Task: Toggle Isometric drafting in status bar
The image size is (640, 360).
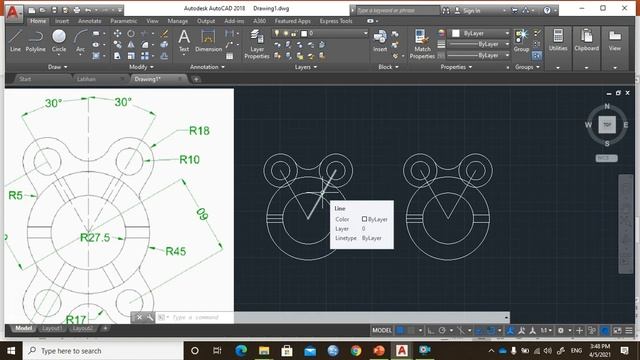Action: coord(461,330)
